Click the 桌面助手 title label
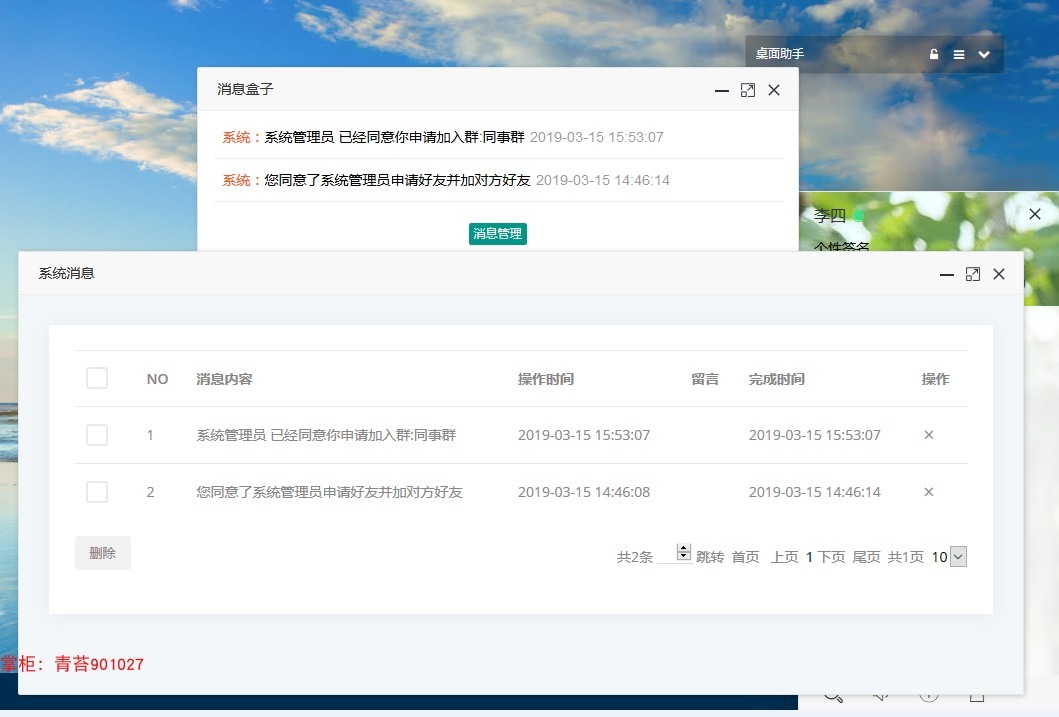1059x717 pixels. 779,54
